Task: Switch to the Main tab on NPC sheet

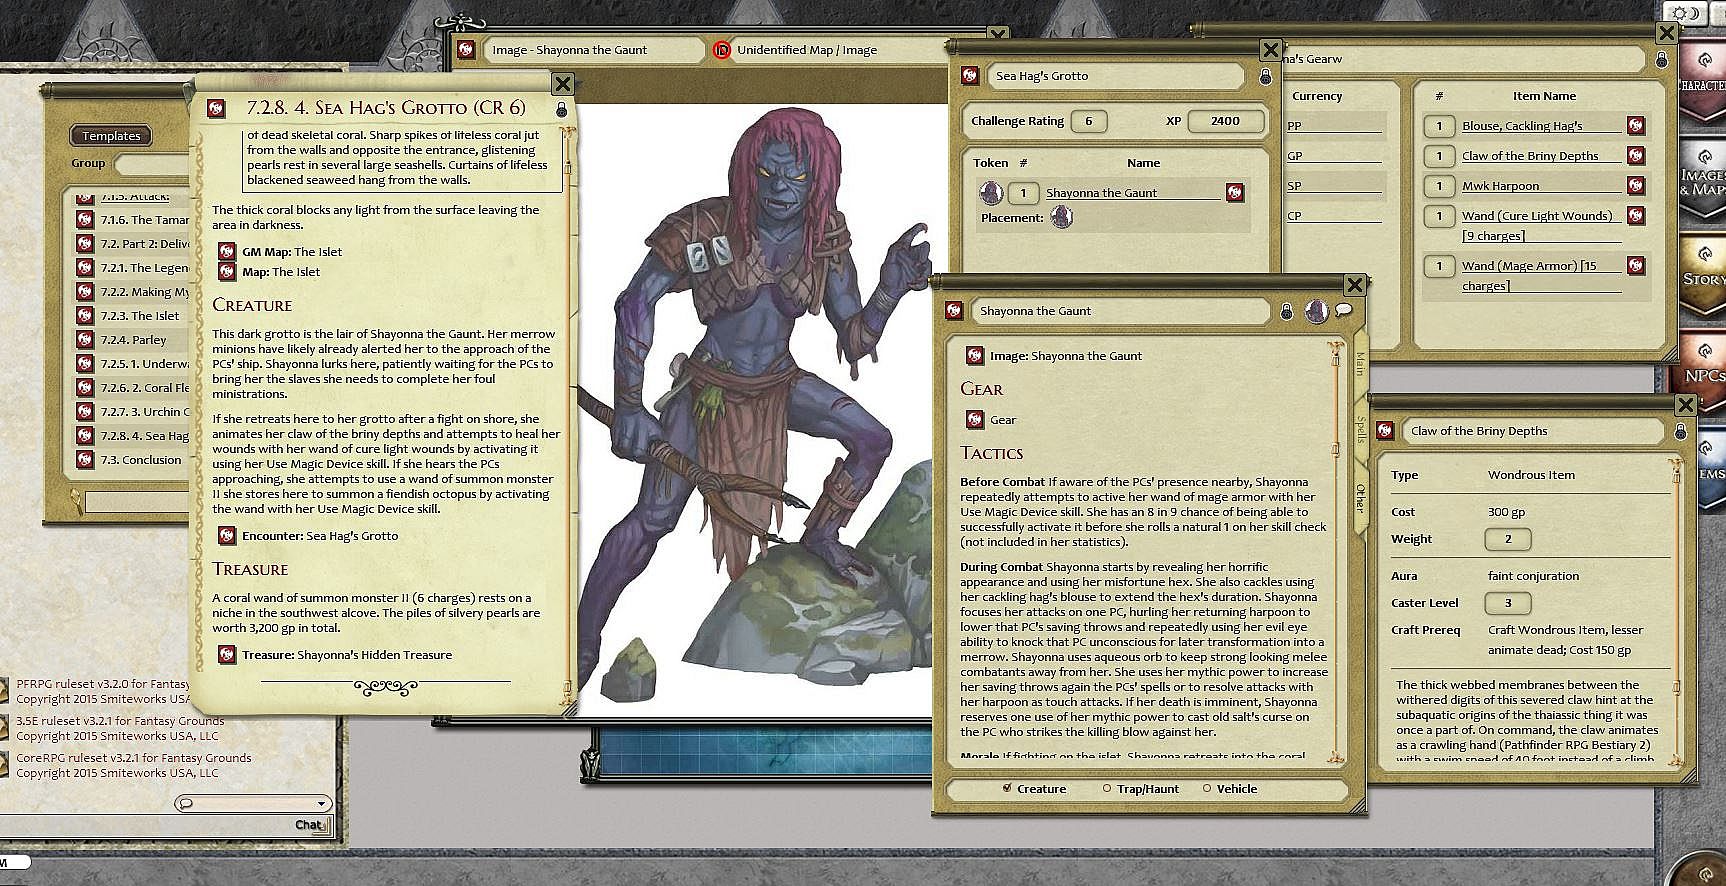Action: click(1360, 364)
